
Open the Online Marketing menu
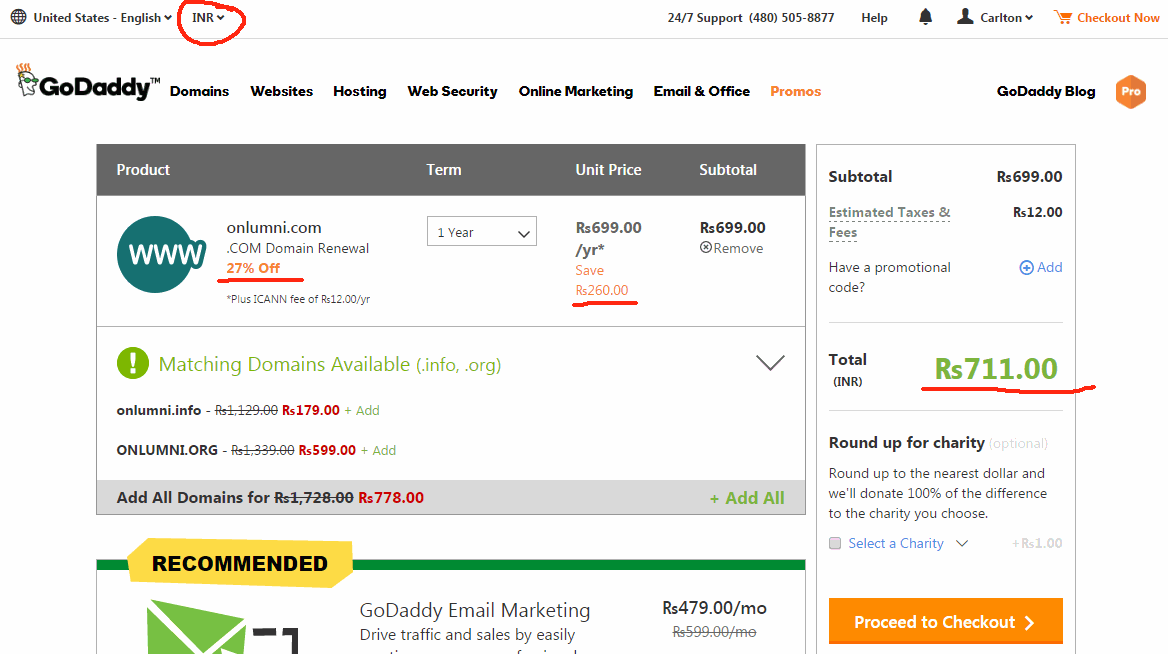coord(576,91)
